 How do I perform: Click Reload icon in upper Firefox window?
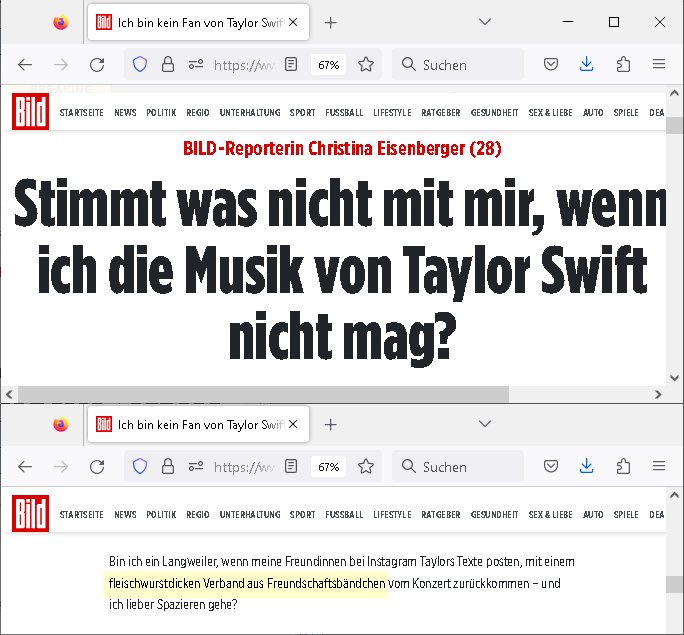tap(97, 65)
